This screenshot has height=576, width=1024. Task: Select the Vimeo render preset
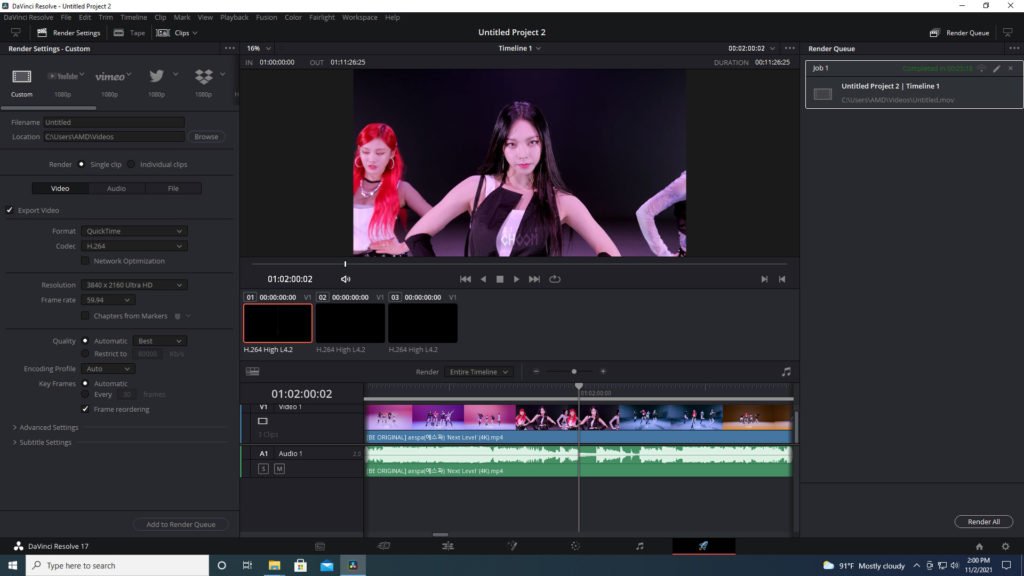(x=111, y=76)
